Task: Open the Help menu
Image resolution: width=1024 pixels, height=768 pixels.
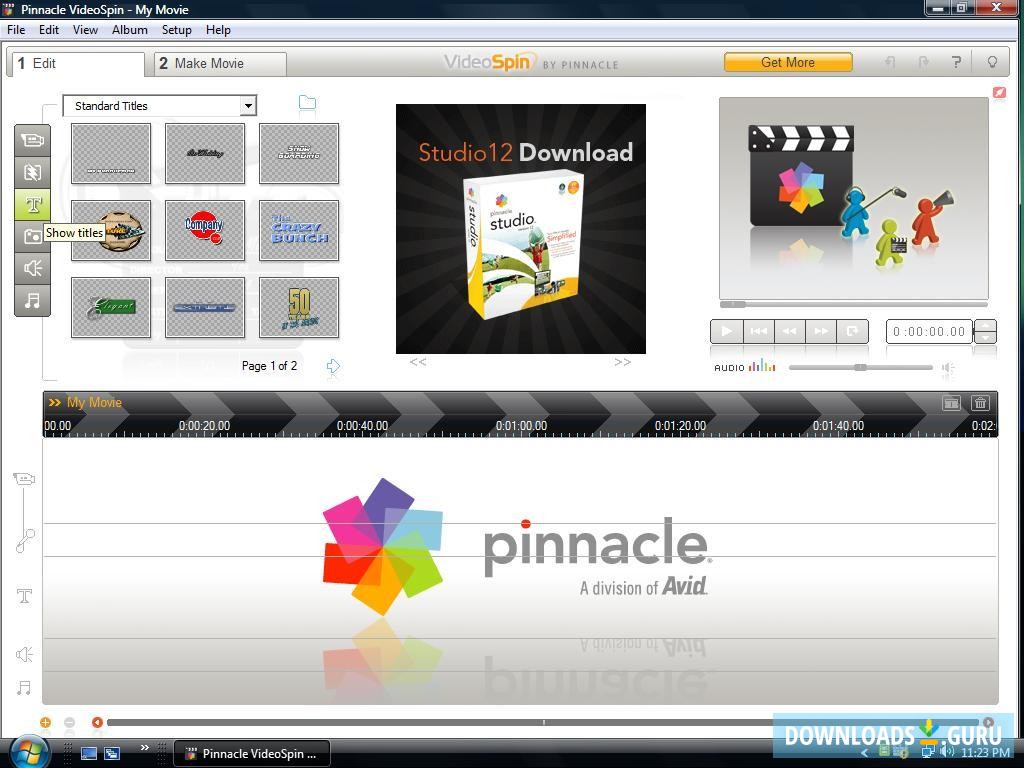Action: [218, 30]
